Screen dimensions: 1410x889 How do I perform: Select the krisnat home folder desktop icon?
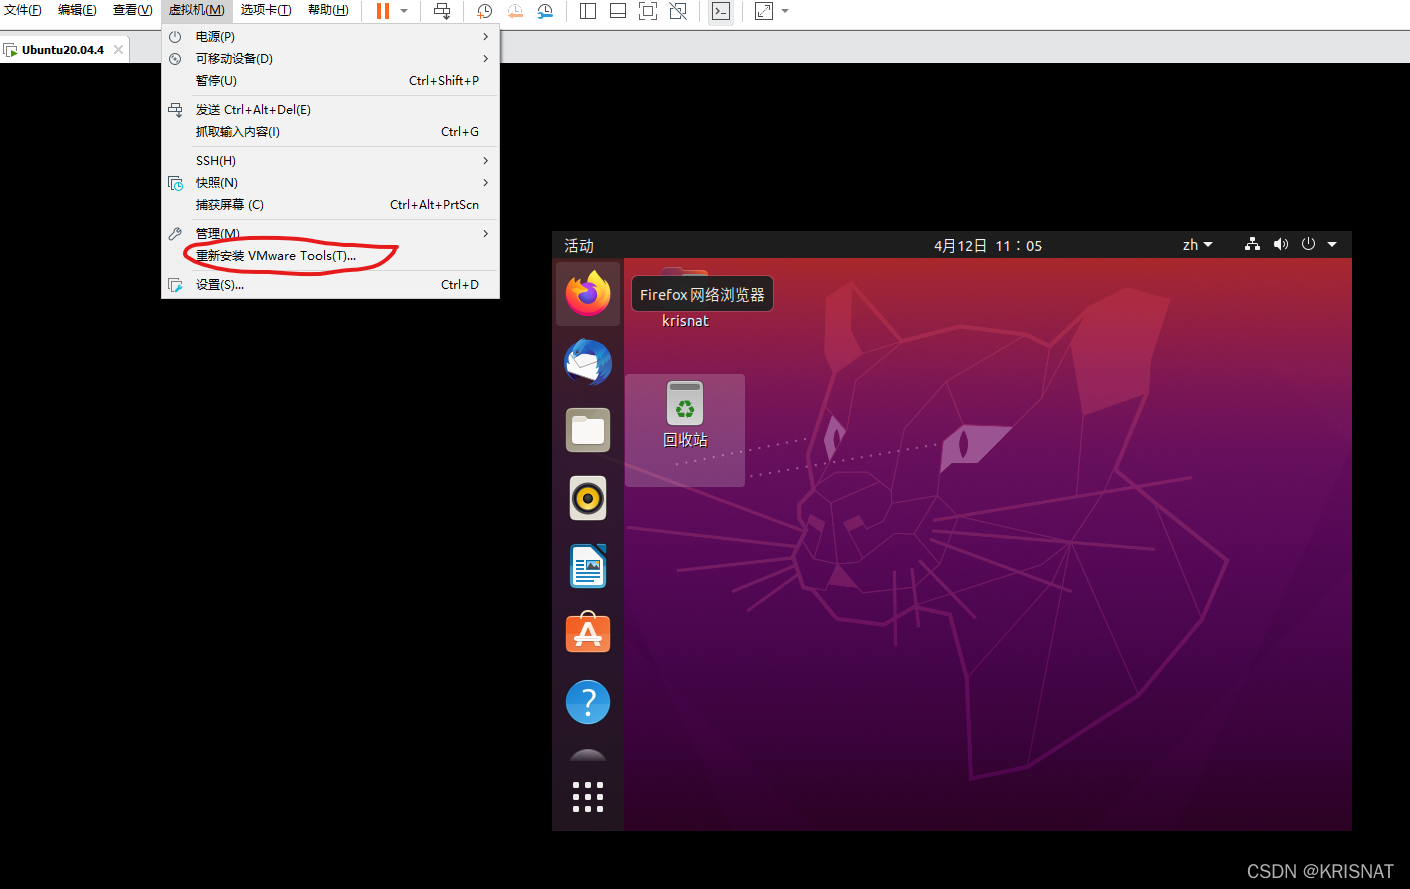[685, 298]
